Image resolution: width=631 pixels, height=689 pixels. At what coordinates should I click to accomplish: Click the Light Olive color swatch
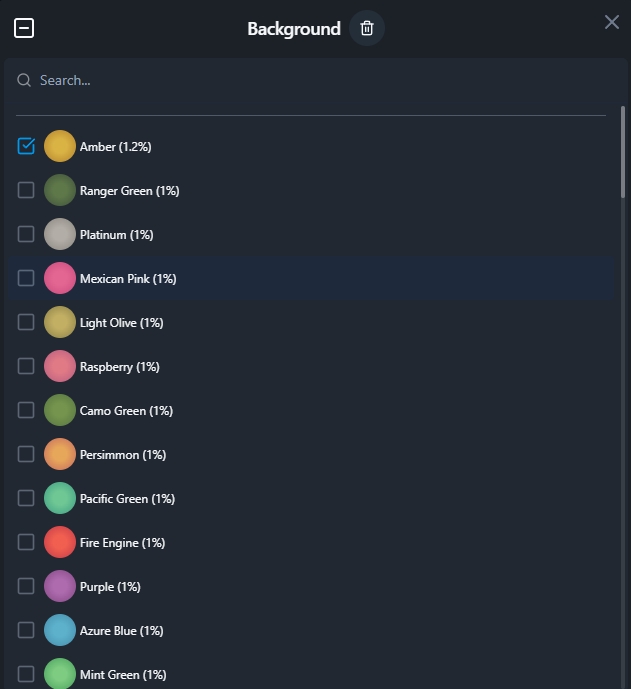(x=60, y=322)
